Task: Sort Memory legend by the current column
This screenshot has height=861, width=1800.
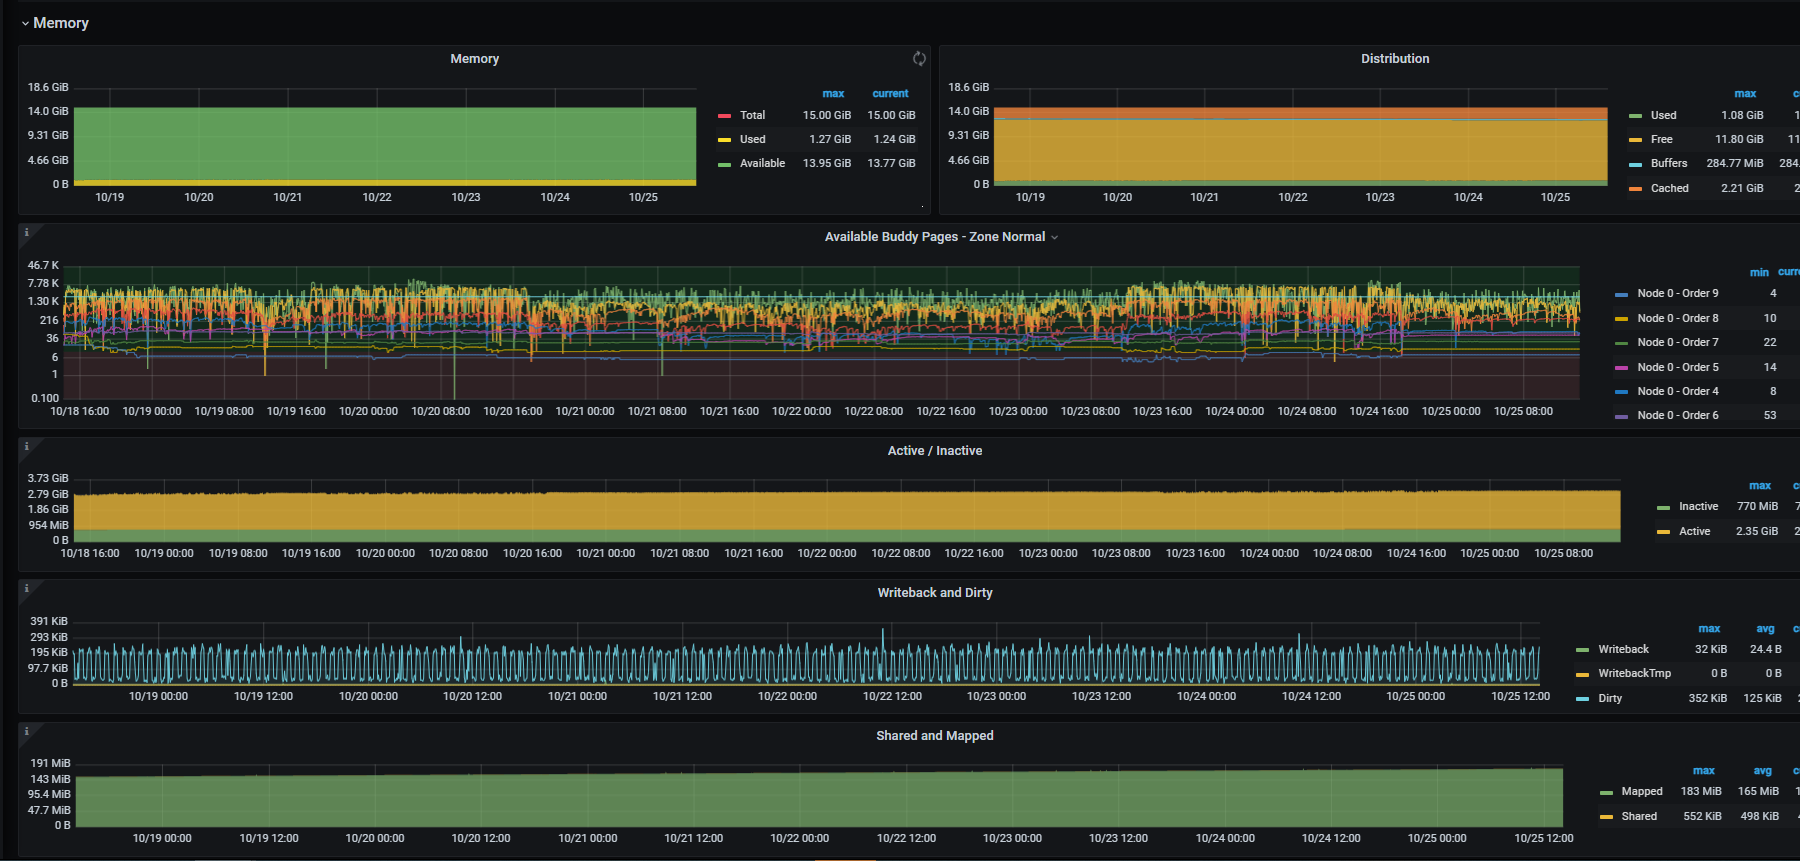Action: (890, 93)
